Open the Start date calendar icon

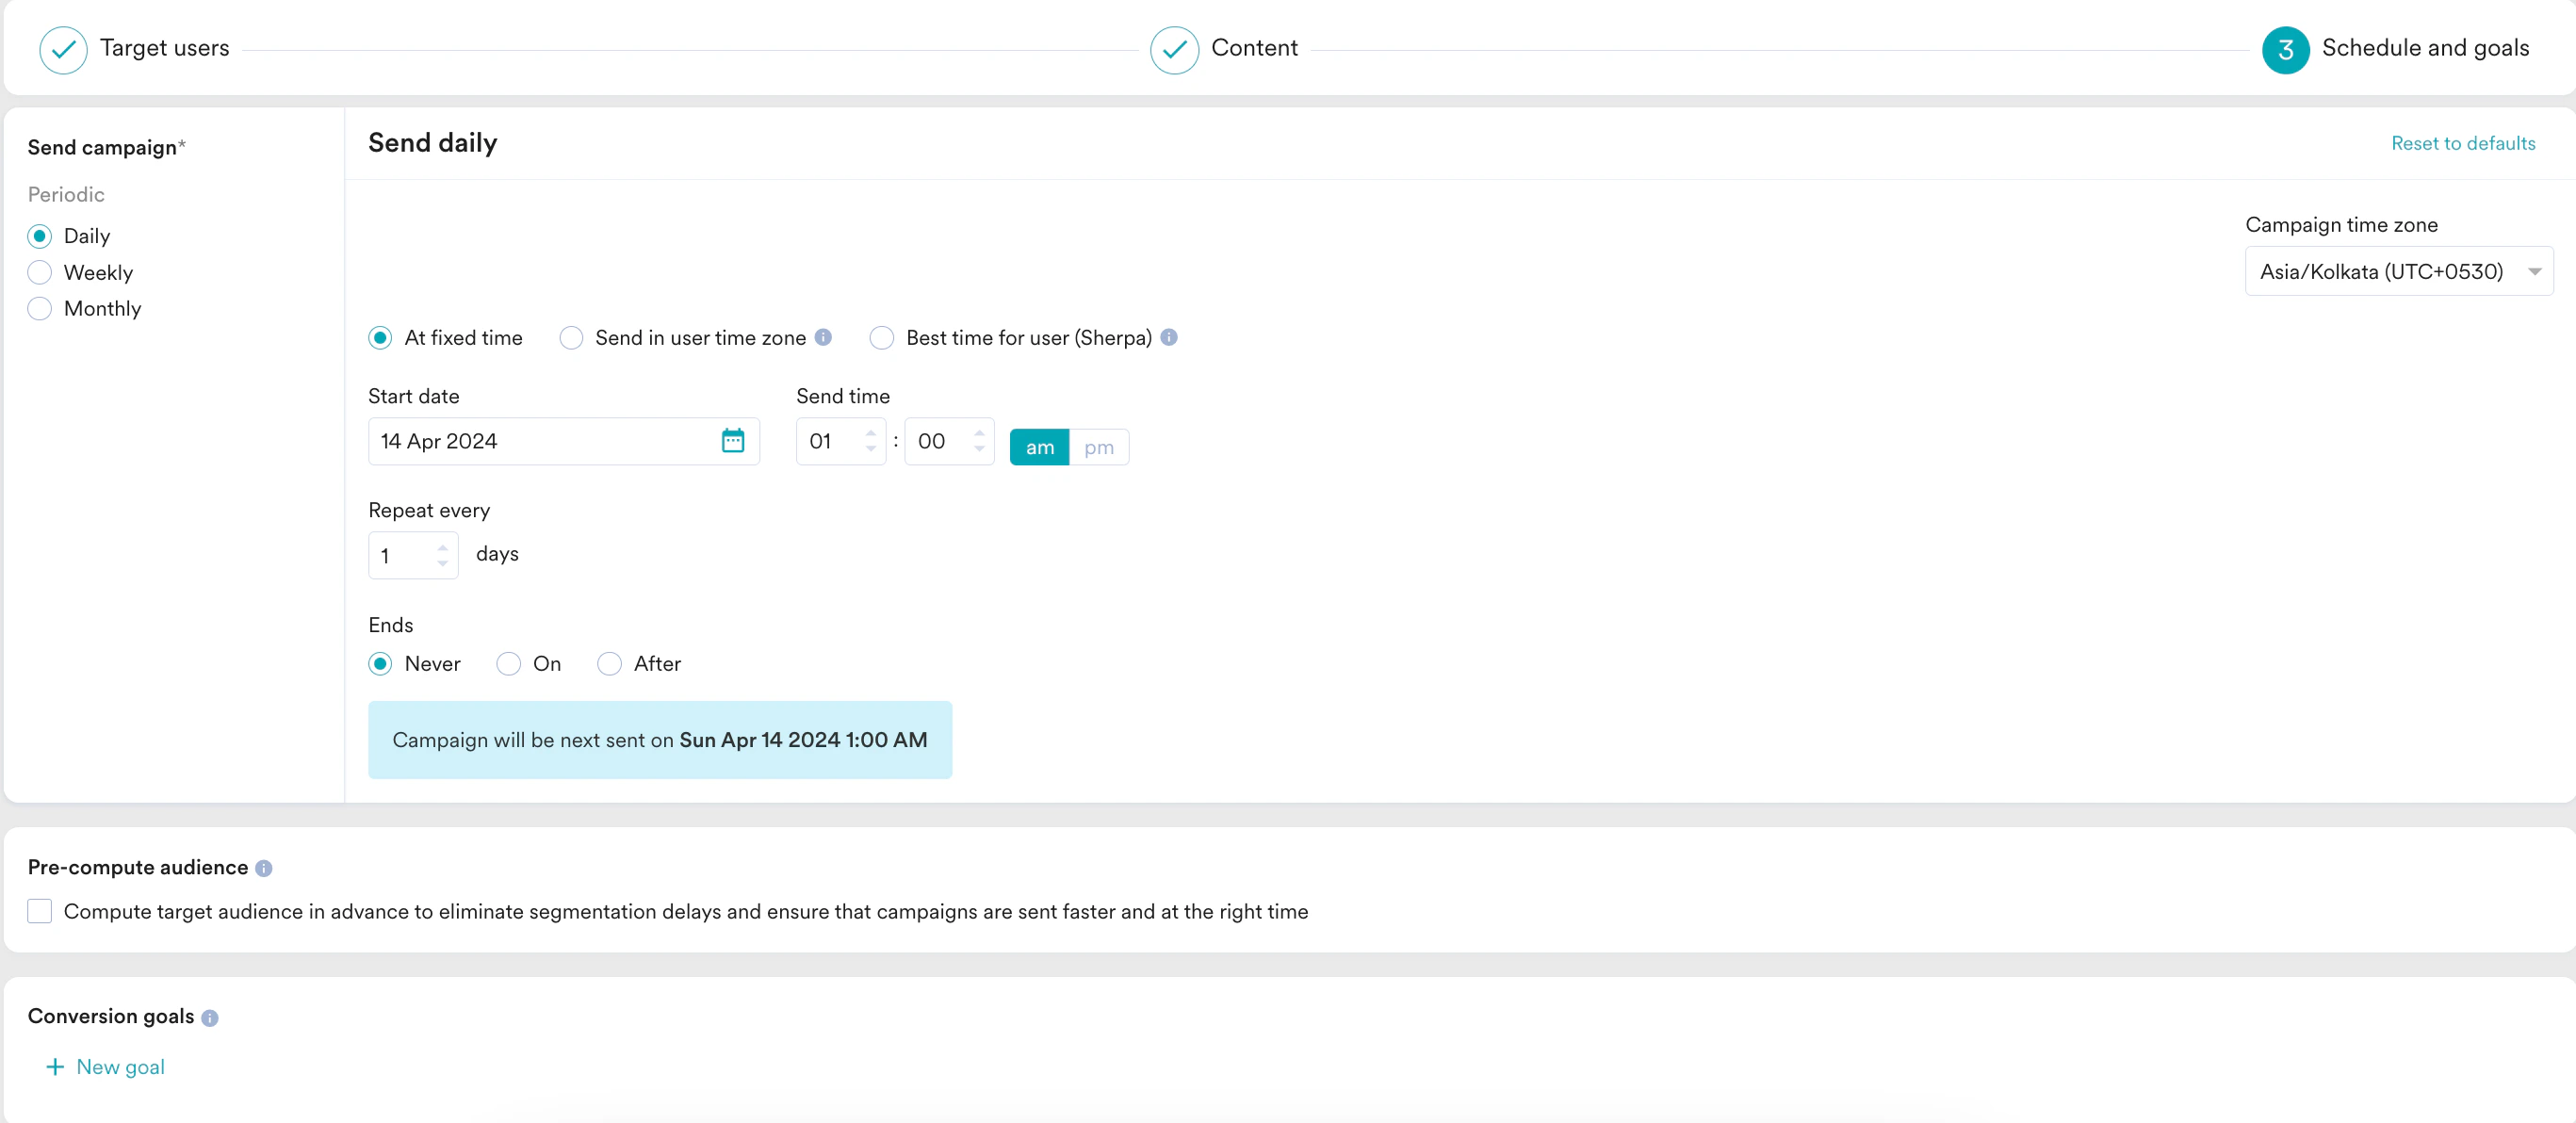pyautogui.click(x=732, y=441)
